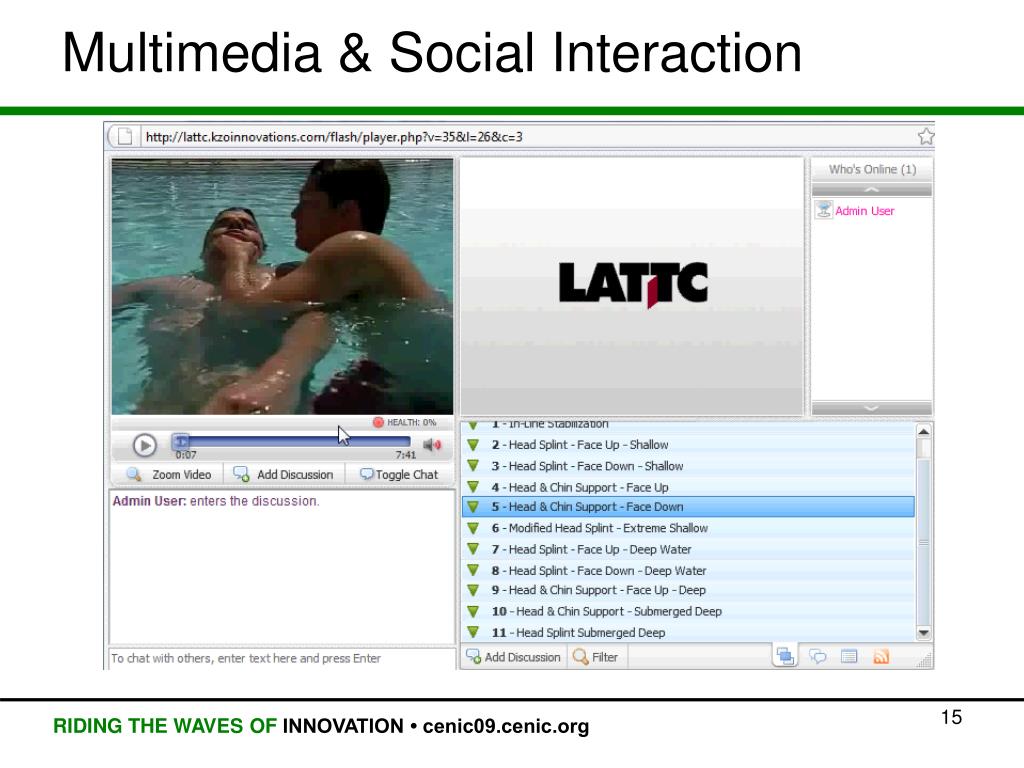Click green arrow beside chapter 5
The image size is (1024, 768).
pos(473,506)
